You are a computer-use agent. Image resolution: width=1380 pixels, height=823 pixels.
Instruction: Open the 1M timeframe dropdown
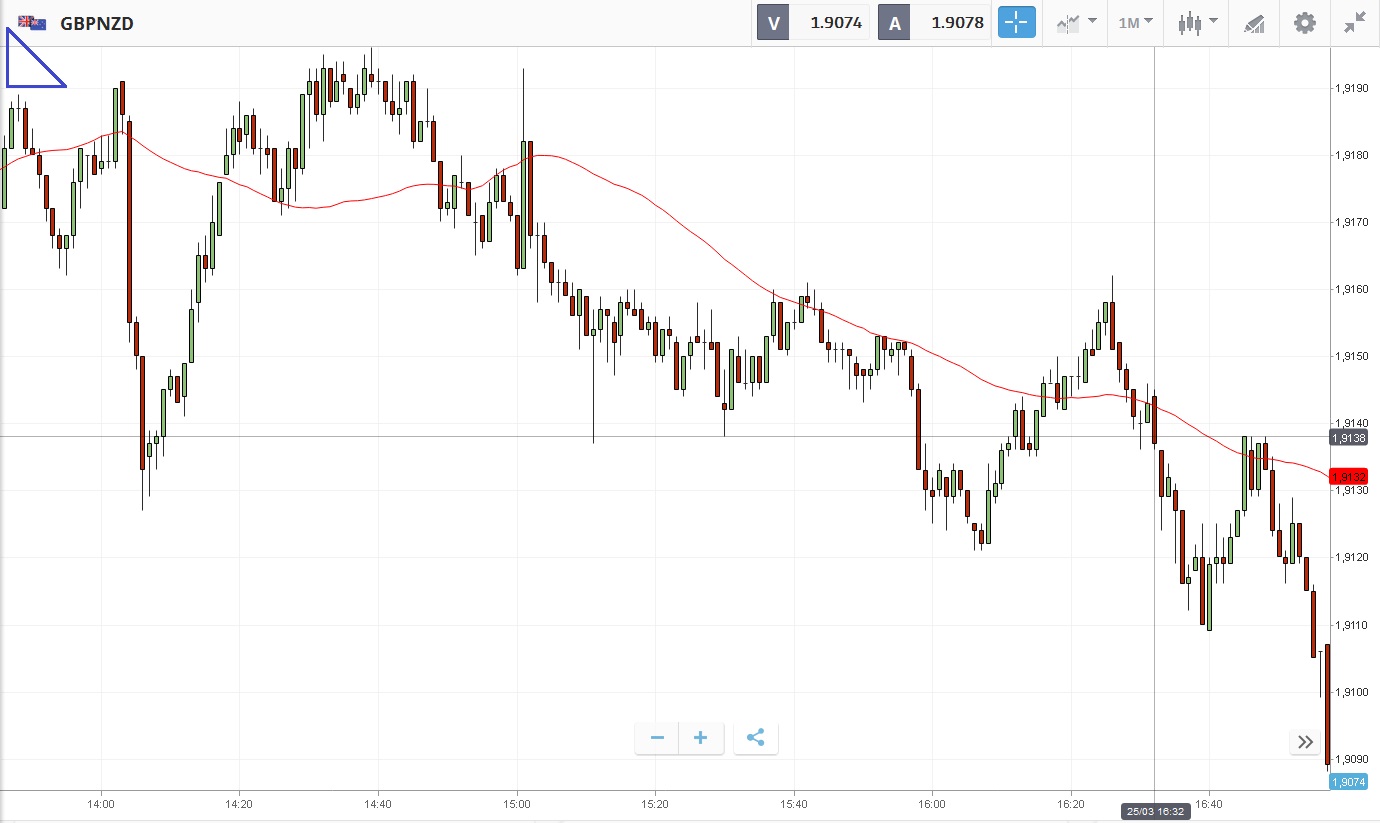point(1136,22)
